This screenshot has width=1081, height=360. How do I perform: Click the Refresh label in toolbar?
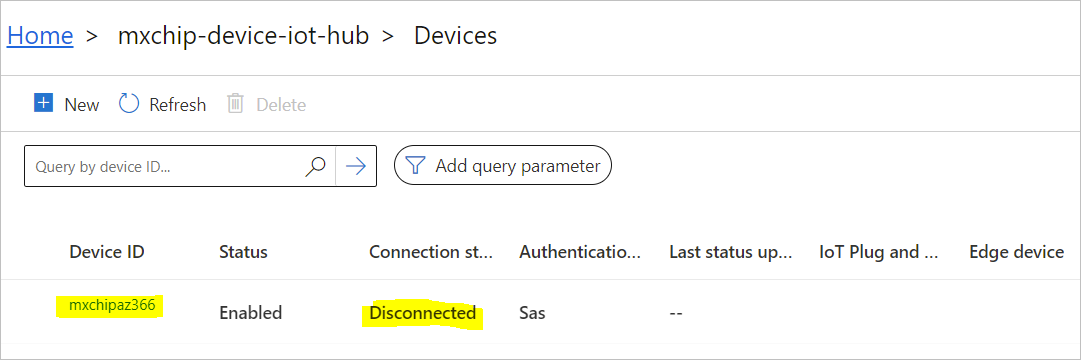(178, 105)
